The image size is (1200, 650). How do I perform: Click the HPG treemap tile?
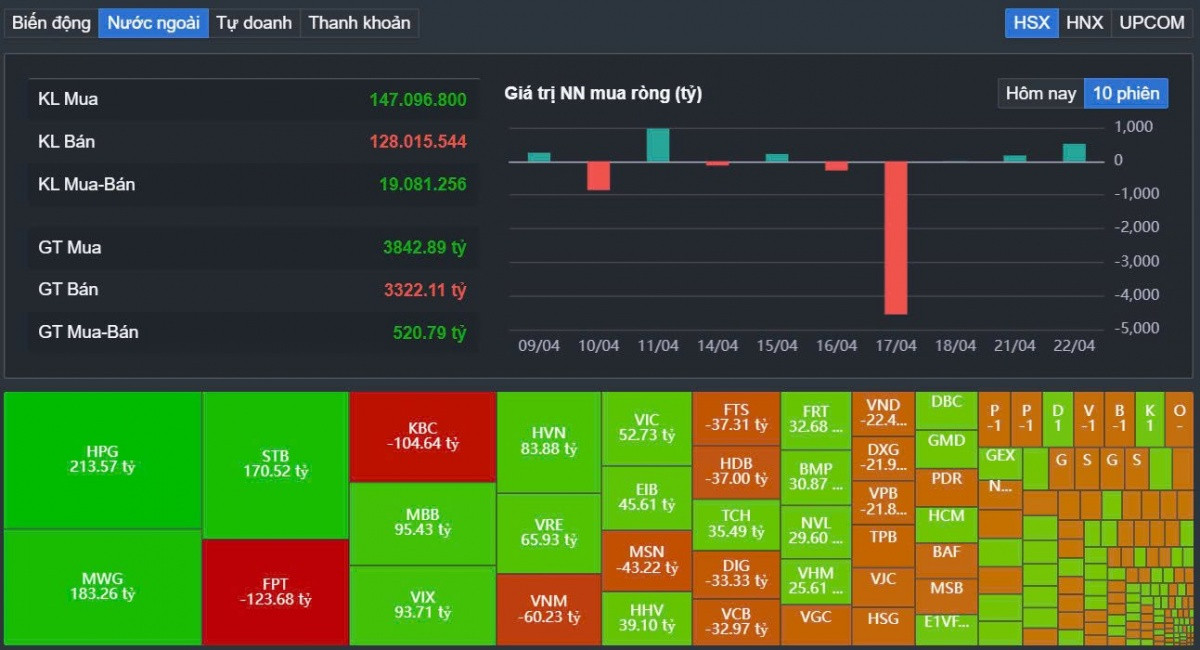tap(103, 459)
